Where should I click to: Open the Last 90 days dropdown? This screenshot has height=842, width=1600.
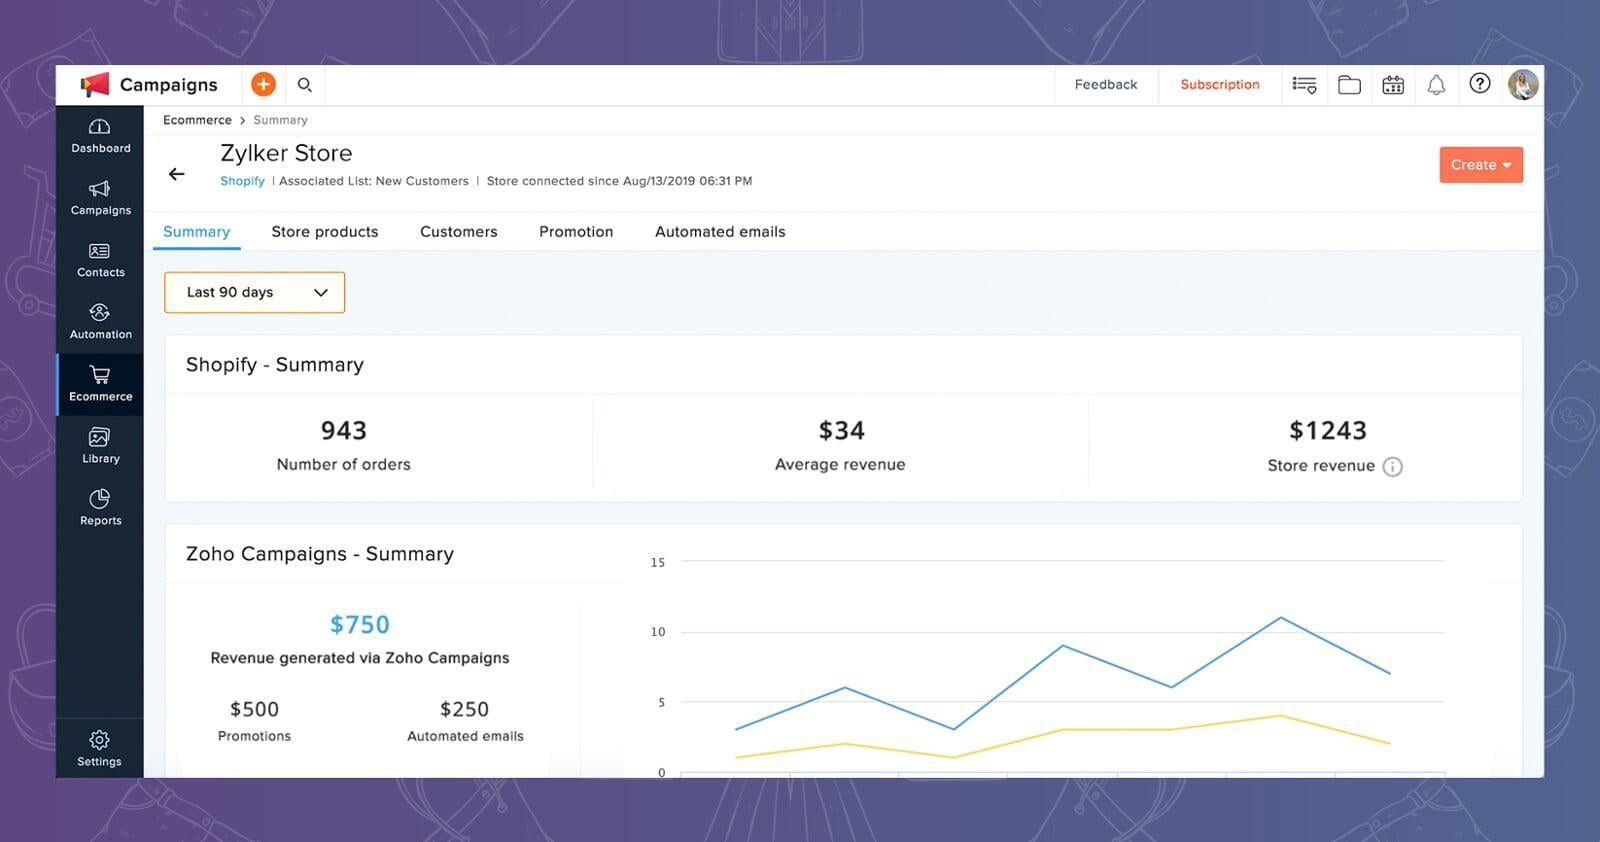(x=255, y=292)
